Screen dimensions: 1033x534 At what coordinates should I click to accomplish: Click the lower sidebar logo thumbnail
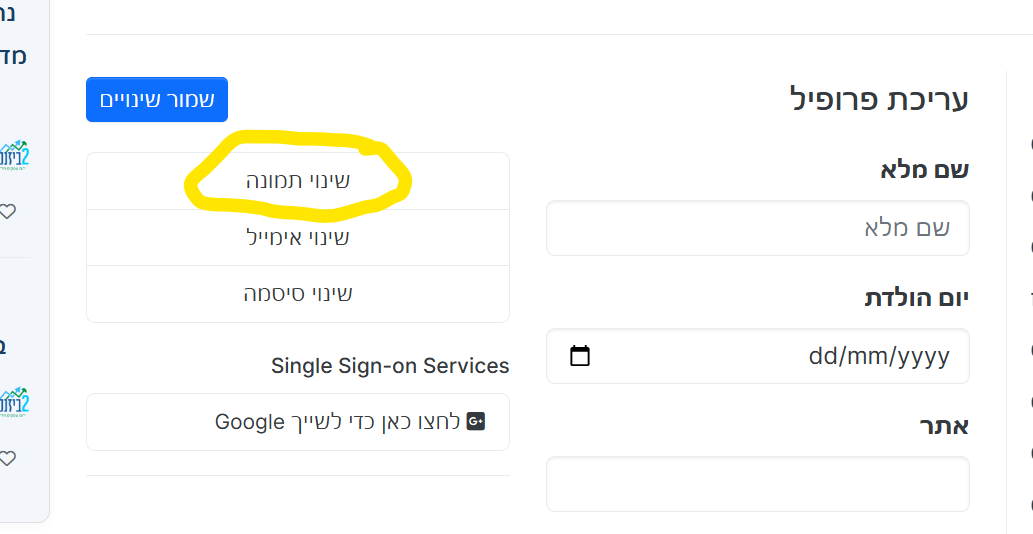point(14,403)
